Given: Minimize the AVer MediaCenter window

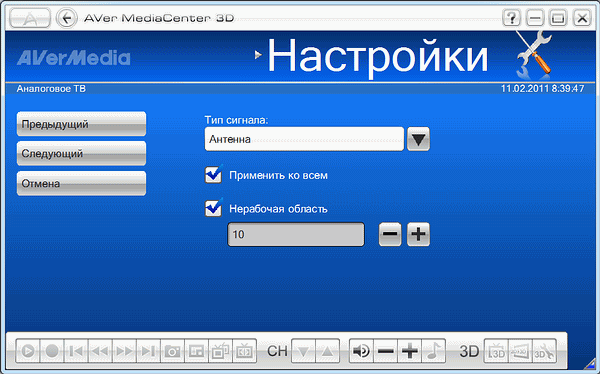Looking at the screenshot, I should click(535, 18).
